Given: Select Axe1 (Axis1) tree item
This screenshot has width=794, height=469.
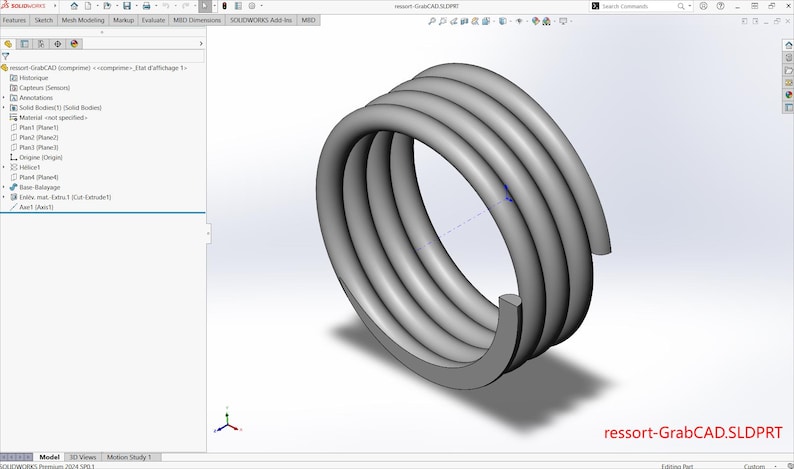Looking at the screenshot, I should (31, 207).
